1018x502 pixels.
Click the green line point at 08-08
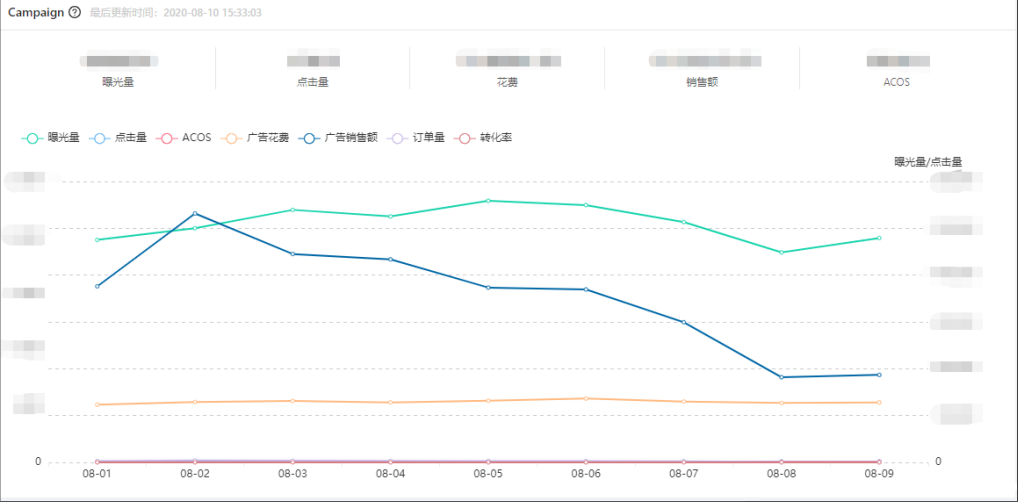point(781,252)
